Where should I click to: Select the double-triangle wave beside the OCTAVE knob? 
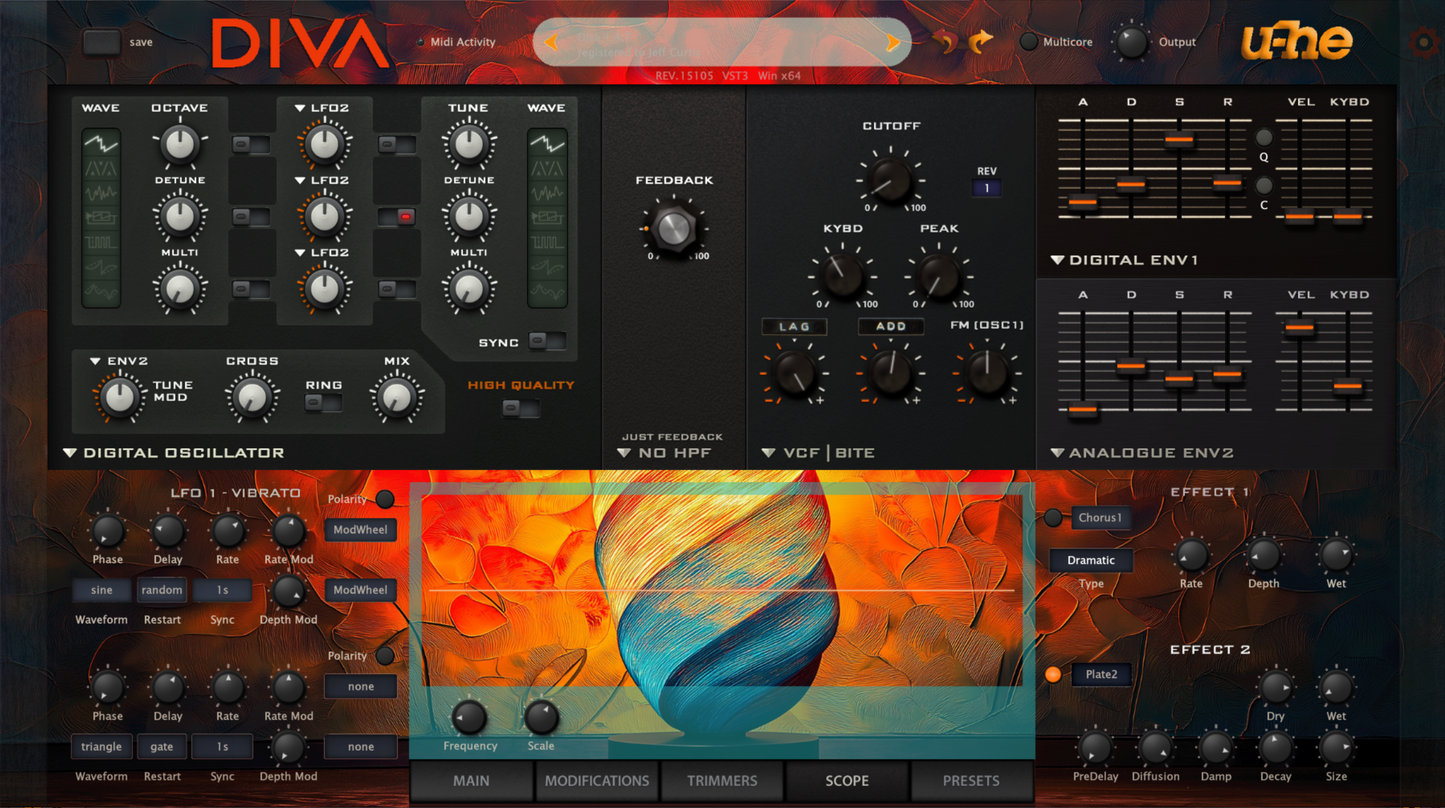(101, 168)
